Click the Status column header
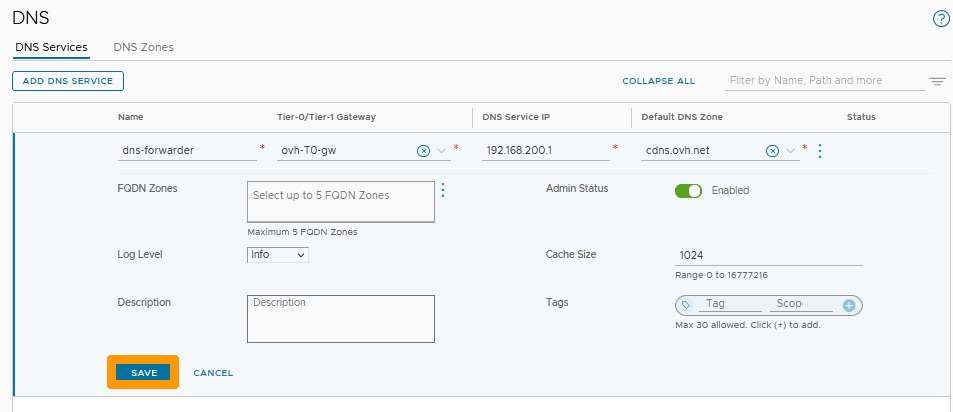Screen dimensions: 953x412 pyautogui.click(x=861, y=117)
